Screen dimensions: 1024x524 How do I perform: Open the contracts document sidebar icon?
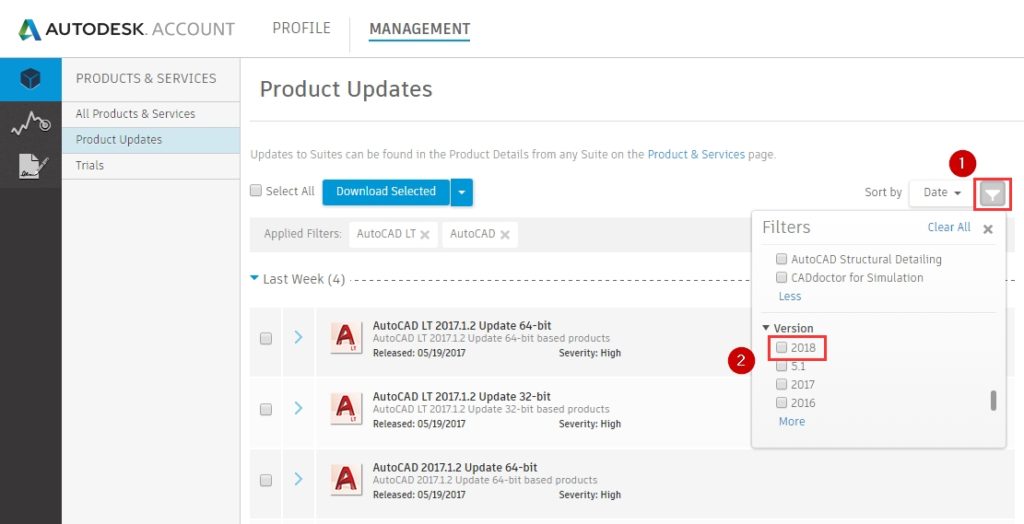(x=30, y=167)
